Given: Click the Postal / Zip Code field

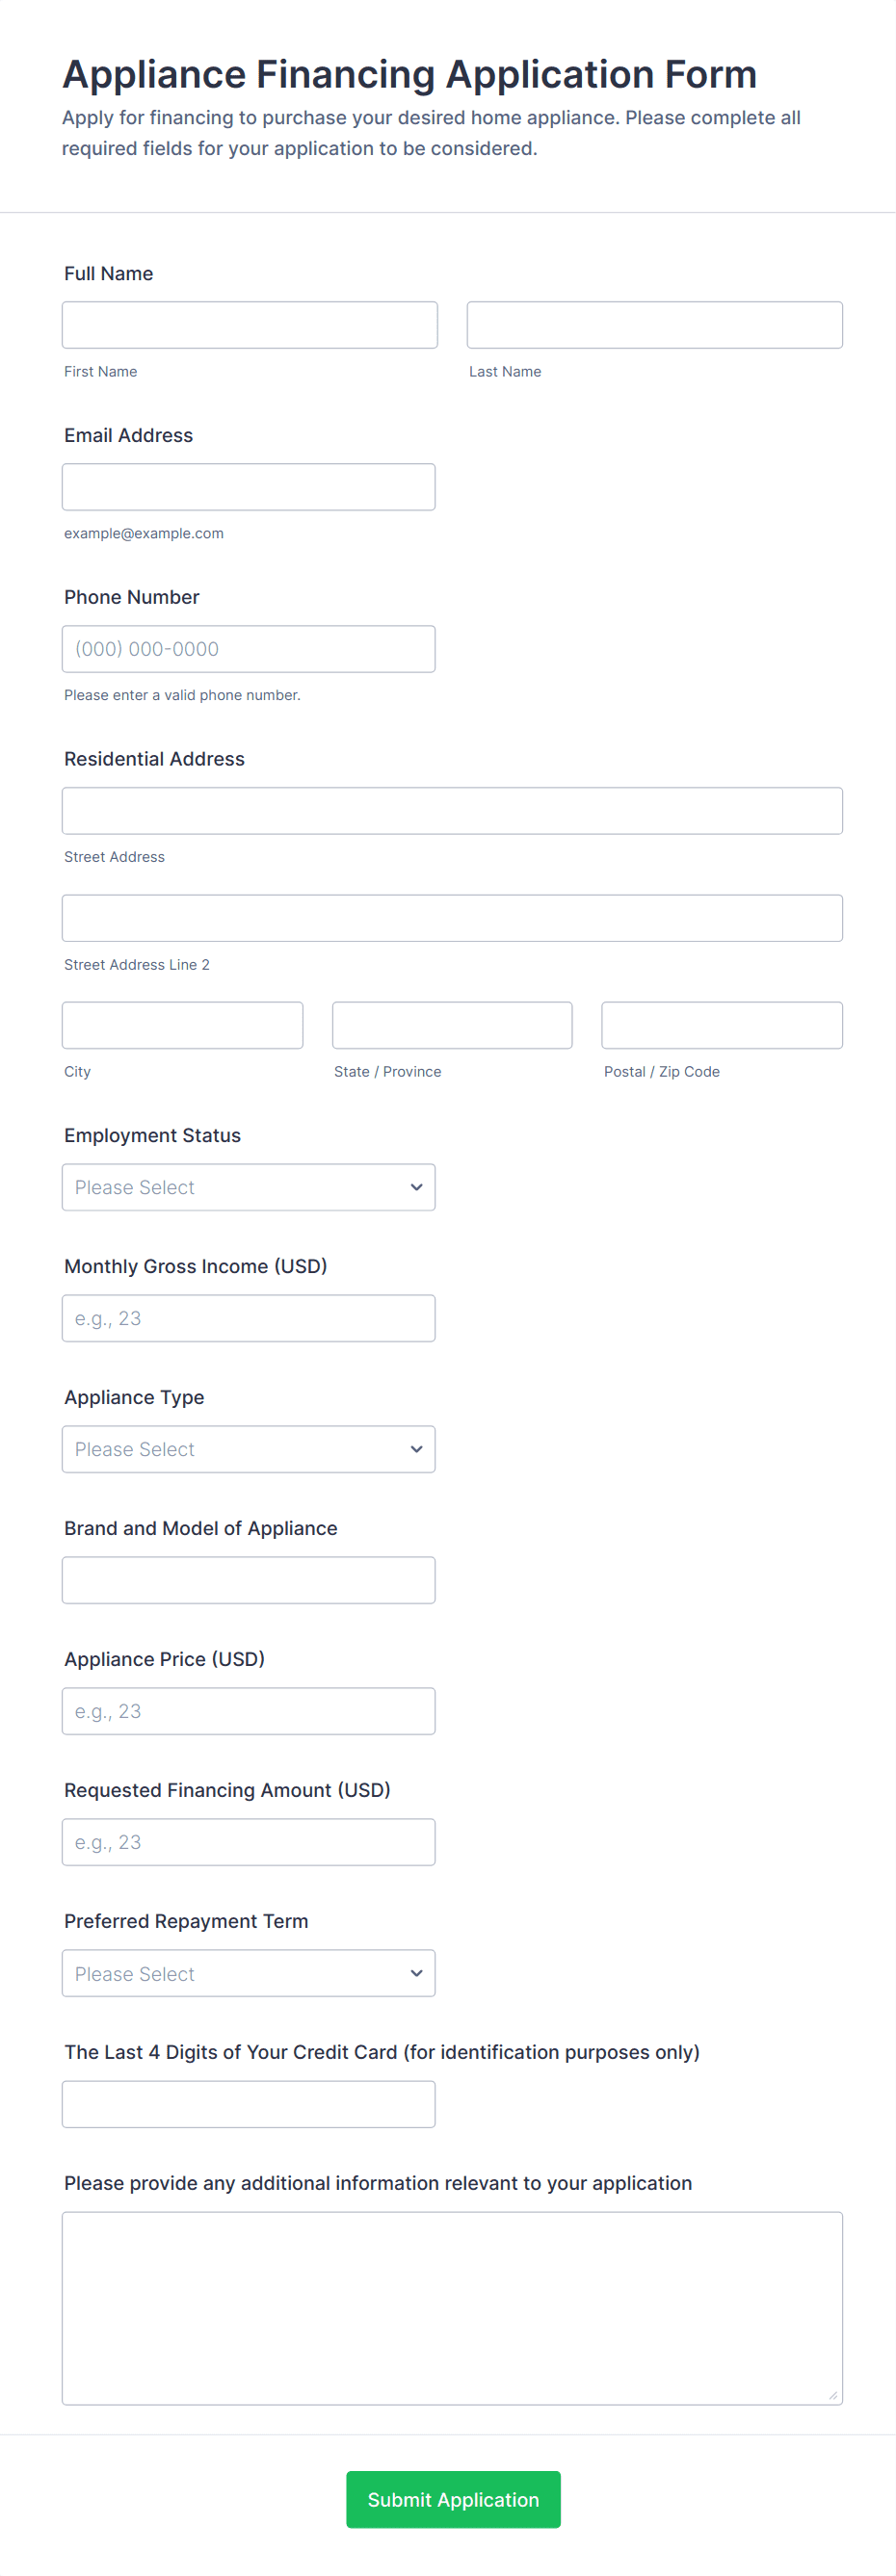Looking at the screenshot, I should tap(721, 1025).
